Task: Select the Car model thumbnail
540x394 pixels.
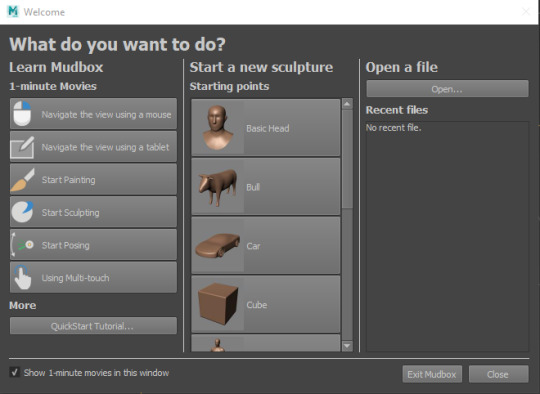Action: 218,246
